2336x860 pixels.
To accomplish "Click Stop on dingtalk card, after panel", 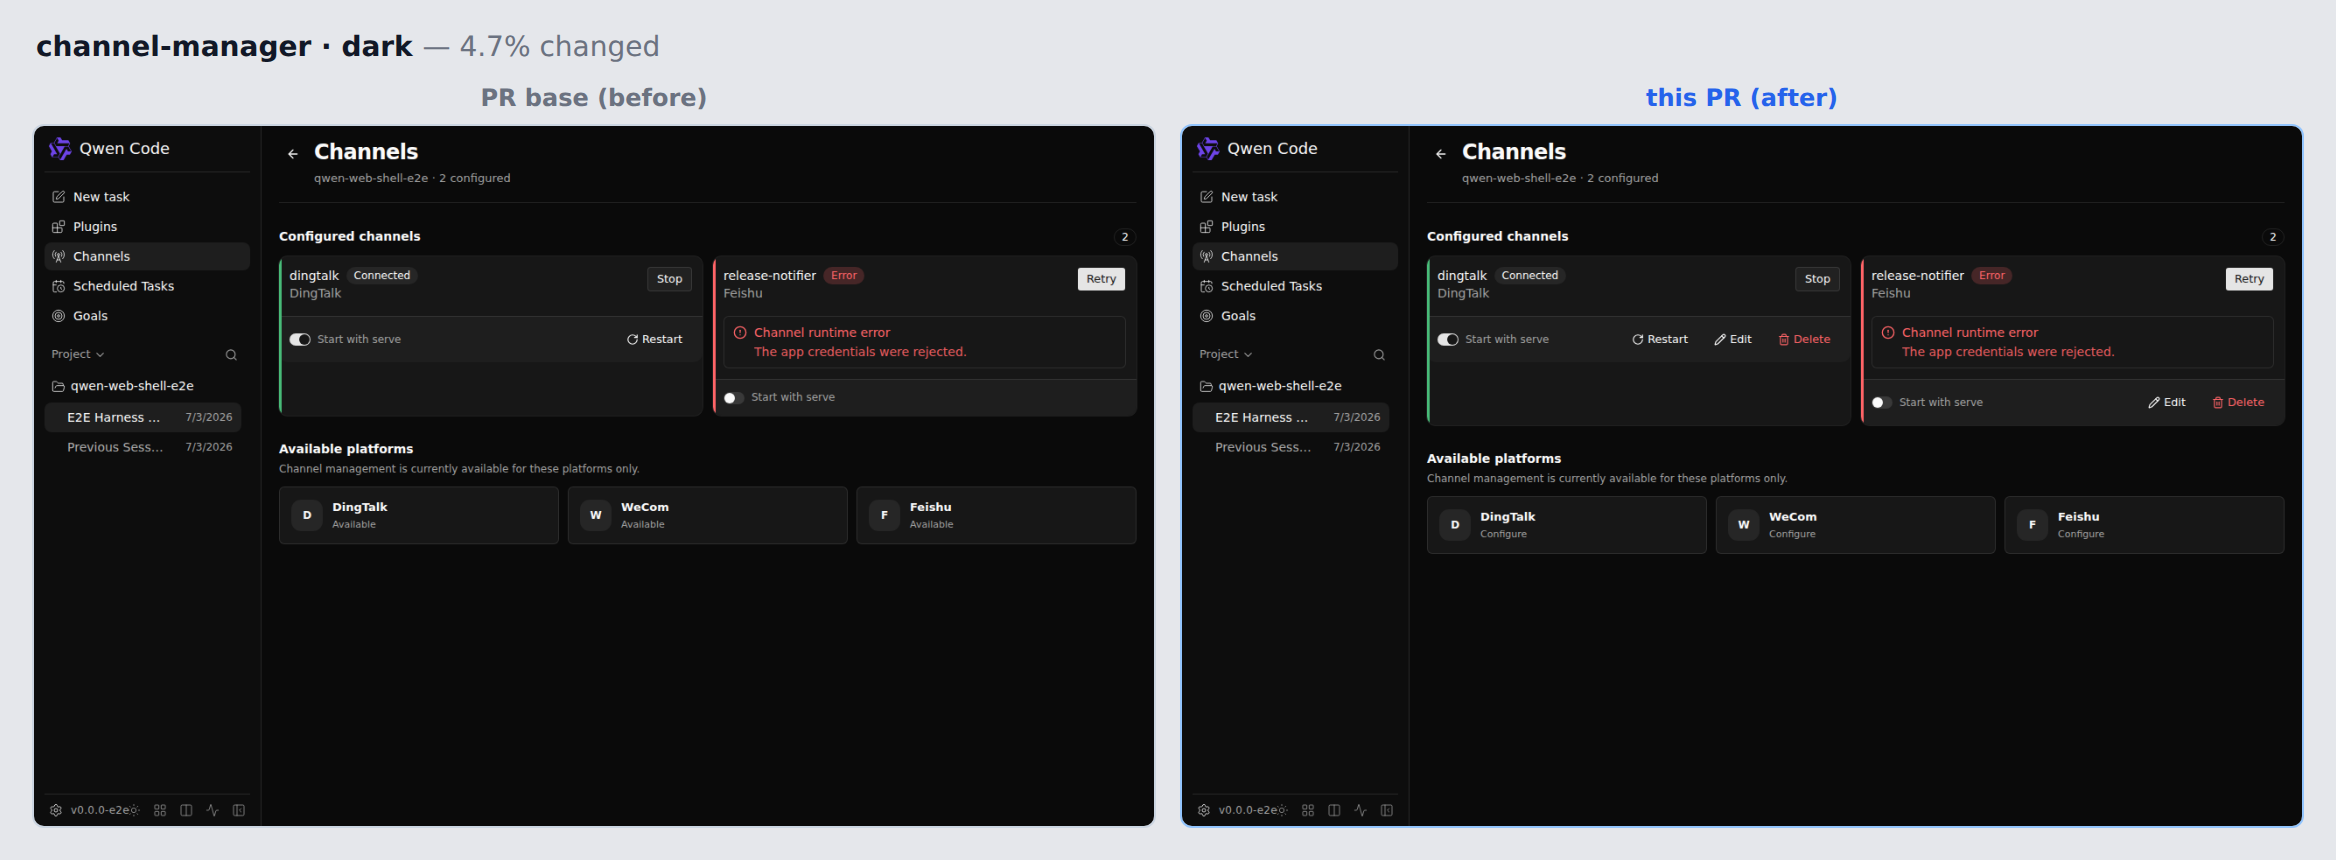I will pyautogui.click(x=1818, y=279).
